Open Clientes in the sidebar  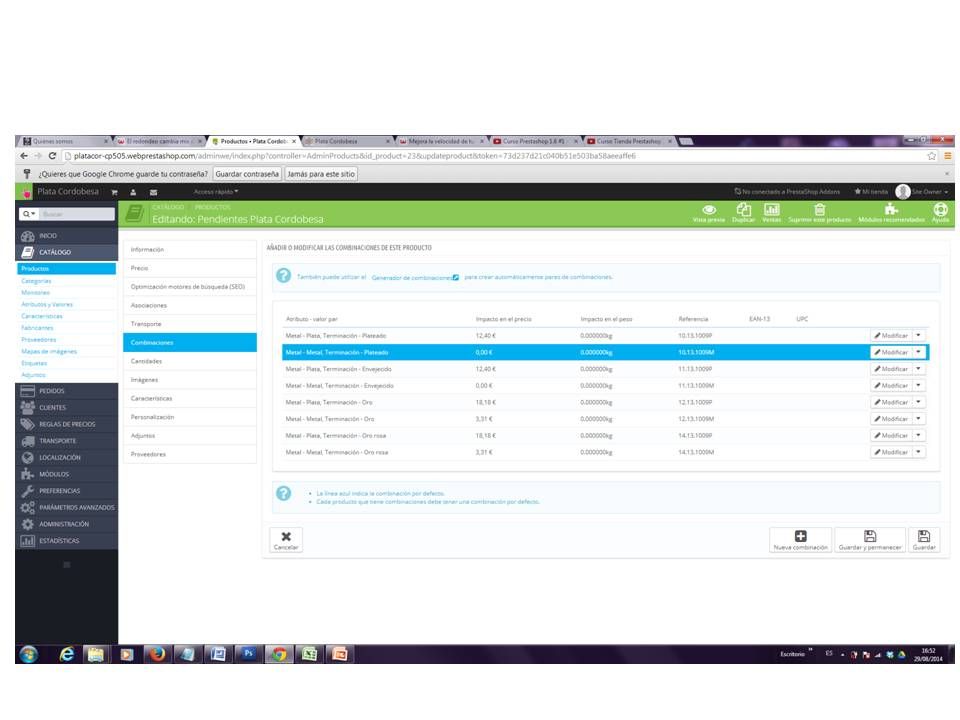(x=66, y=407)
